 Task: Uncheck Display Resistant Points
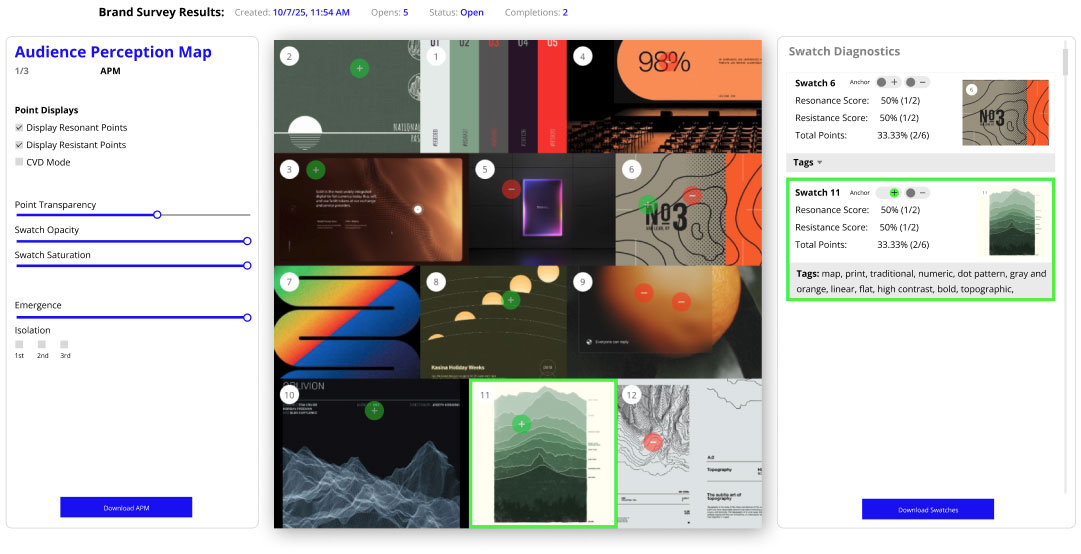[19, 145]
